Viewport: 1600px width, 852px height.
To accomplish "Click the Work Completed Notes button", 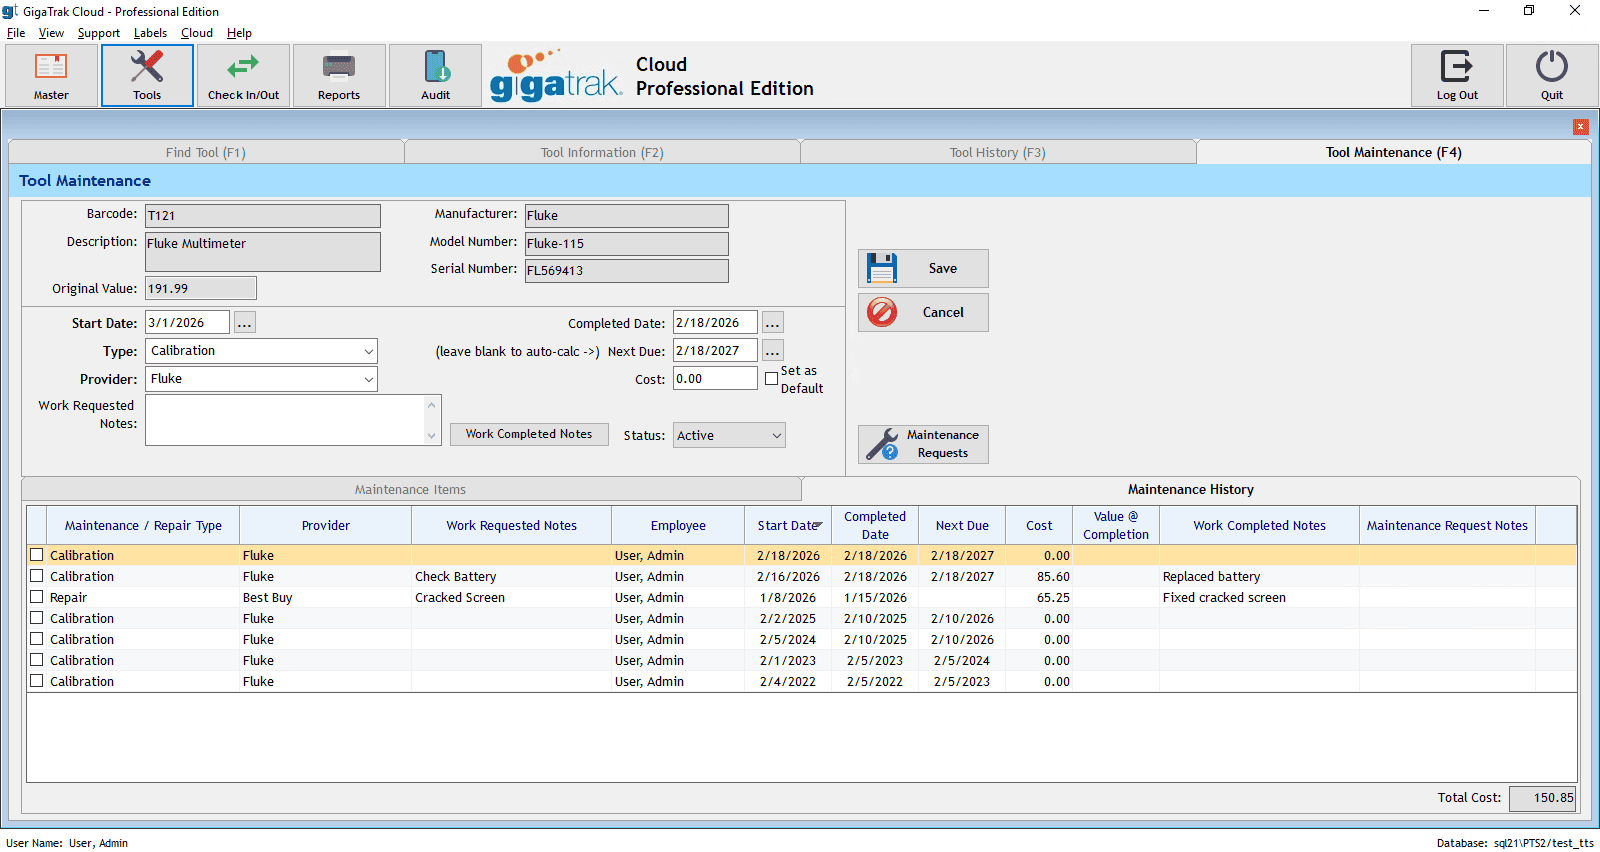I will (529, 434).
